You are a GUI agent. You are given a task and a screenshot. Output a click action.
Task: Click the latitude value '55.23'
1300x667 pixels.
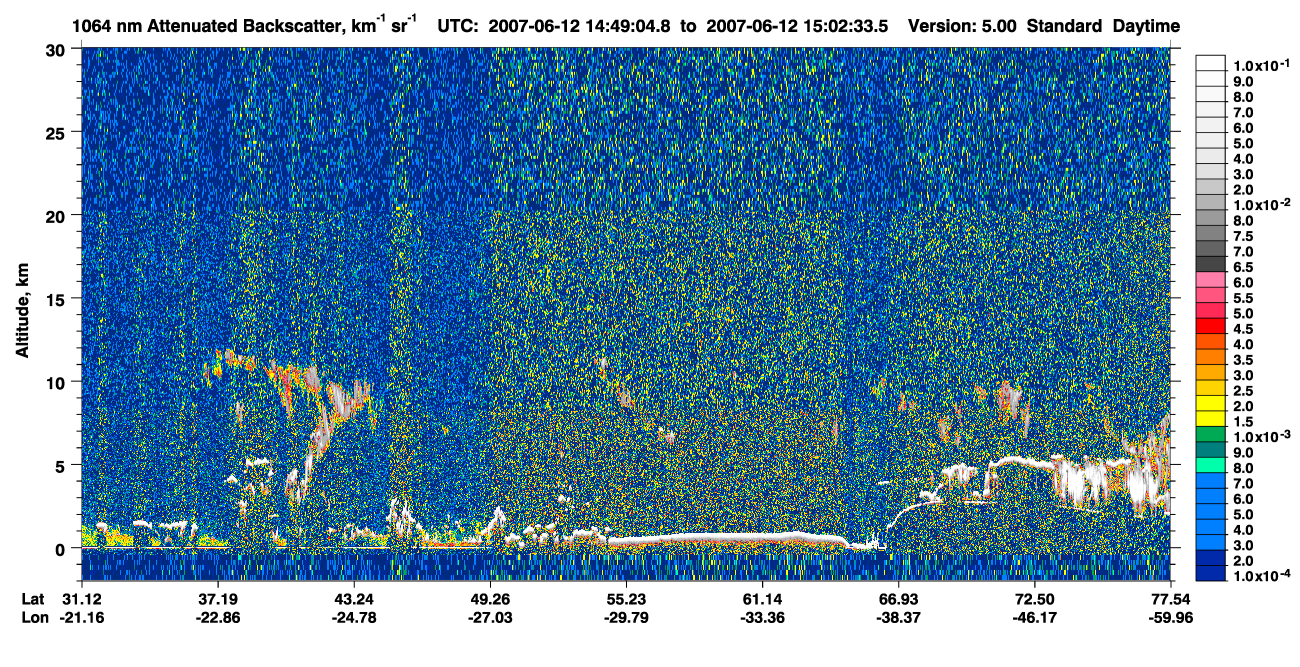pos(626,600)
